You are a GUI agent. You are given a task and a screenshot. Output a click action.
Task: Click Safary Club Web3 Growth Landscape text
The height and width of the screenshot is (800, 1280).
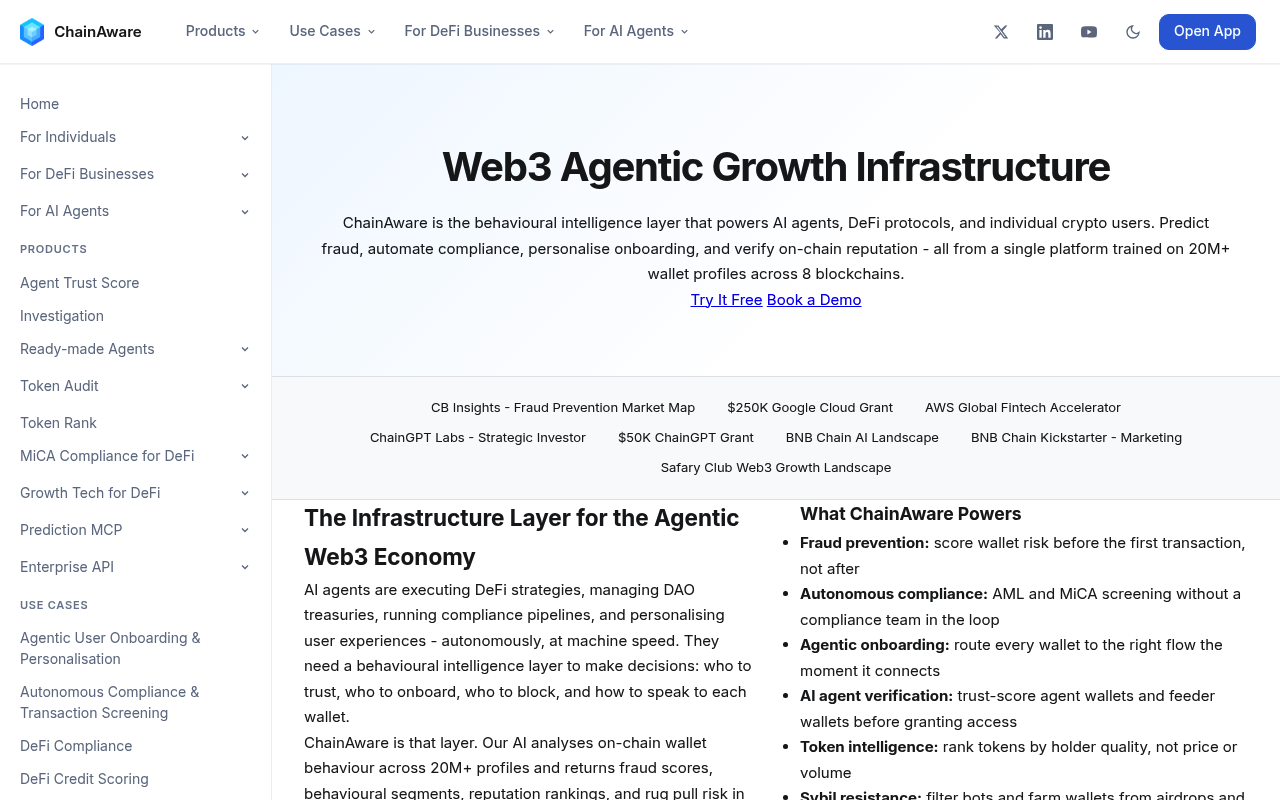(776, 468)
